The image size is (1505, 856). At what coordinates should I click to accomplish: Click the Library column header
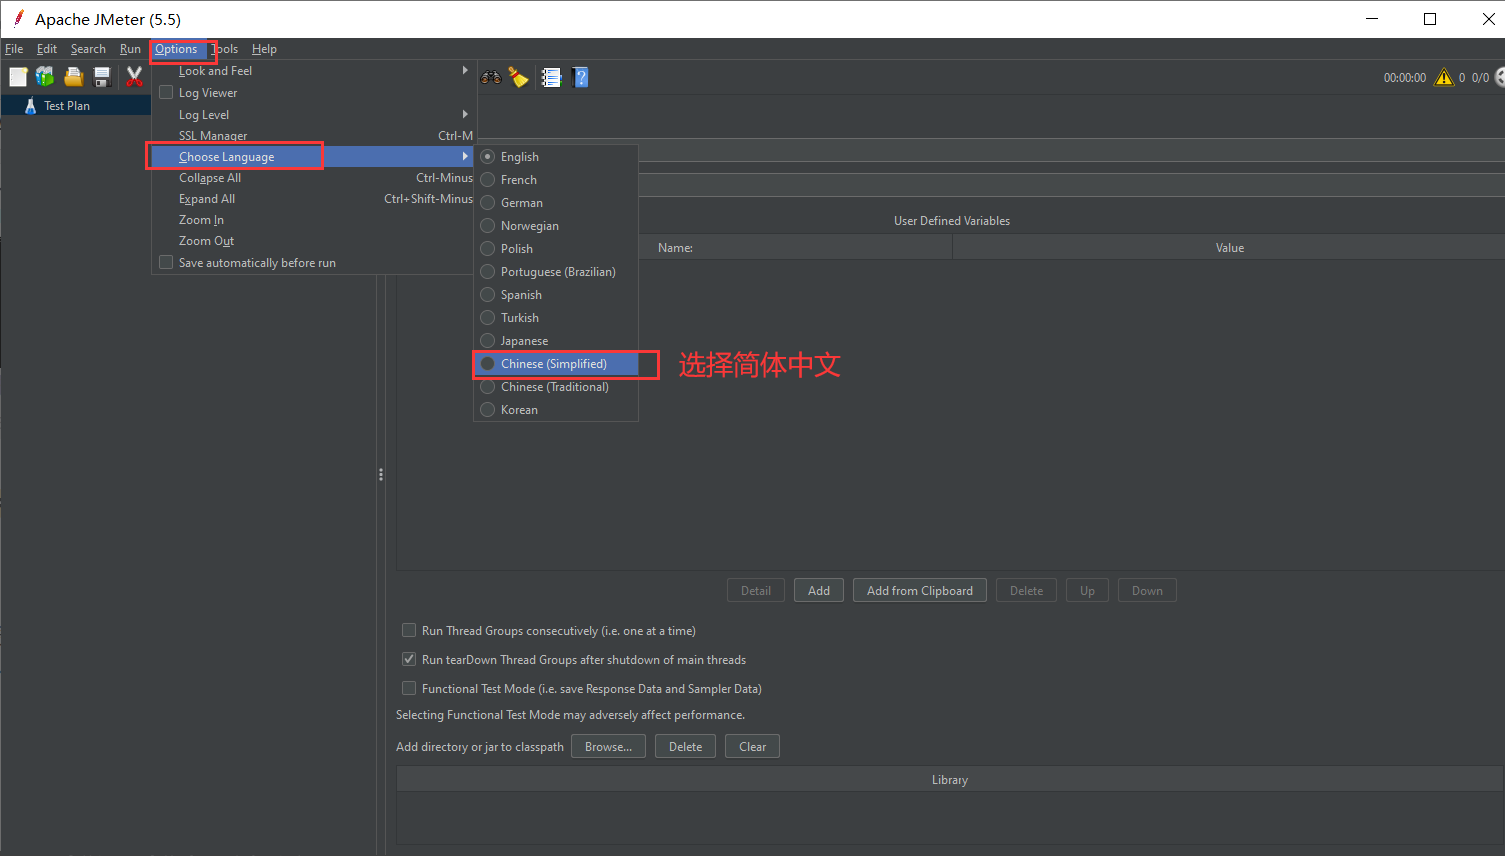pos(950,780)
